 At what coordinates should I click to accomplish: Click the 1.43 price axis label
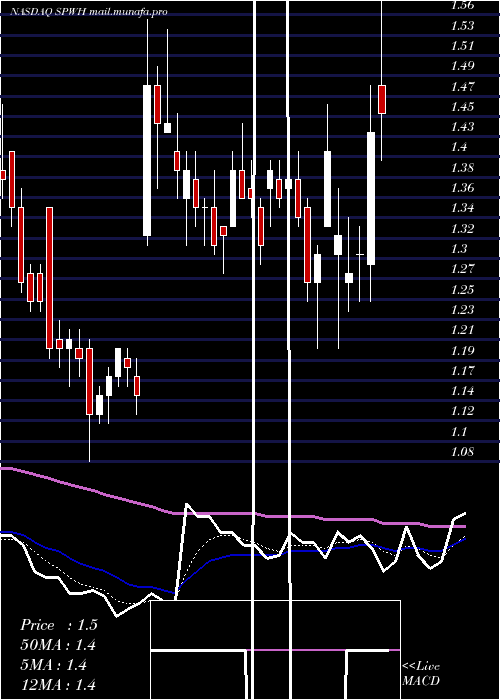[462, 127]
